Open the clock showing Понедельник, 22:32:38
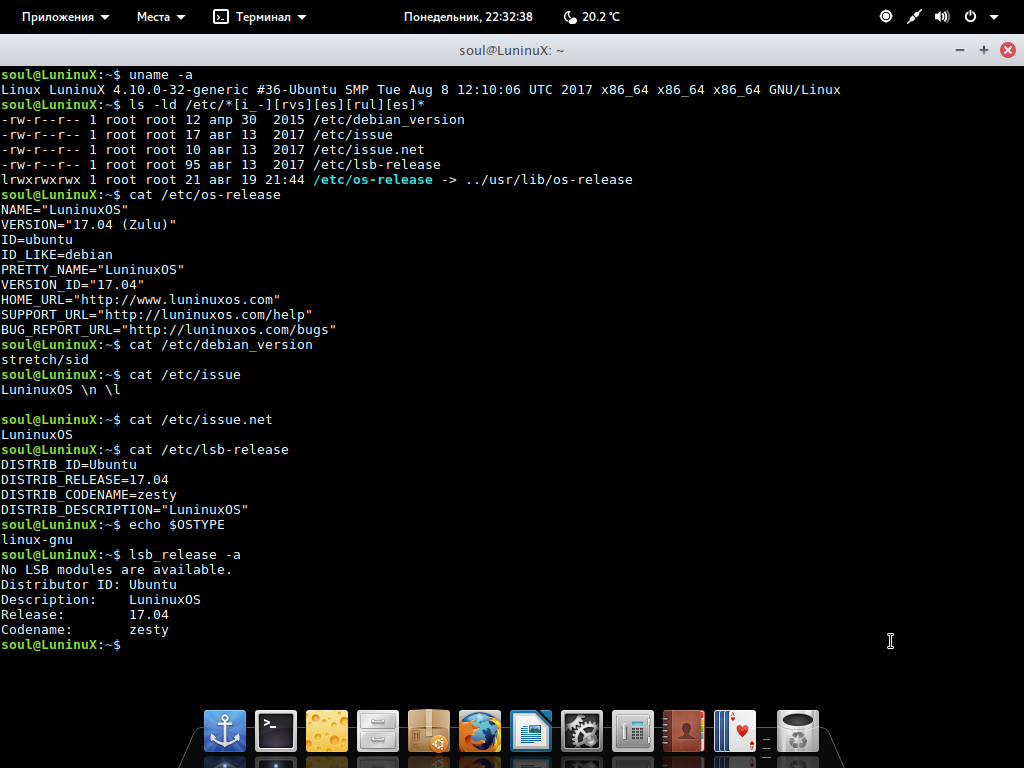 pyautogui.click(x=468, y=16)
